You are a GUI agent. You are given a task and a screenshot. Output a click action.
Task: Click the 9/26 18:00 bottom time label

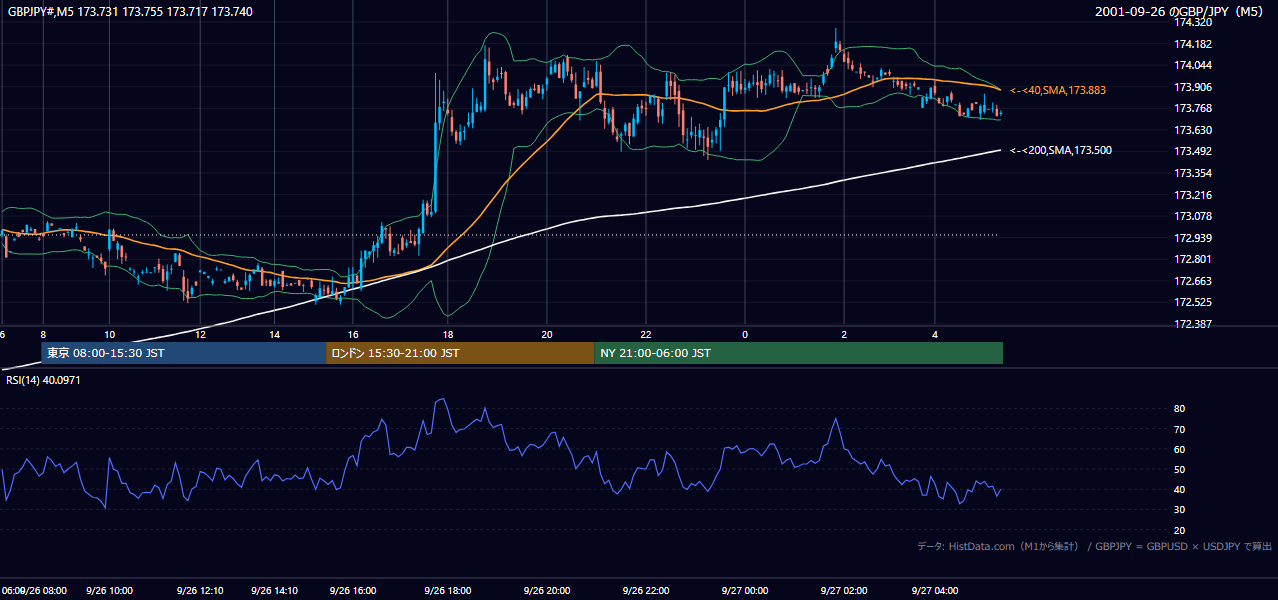pos(448,591)
